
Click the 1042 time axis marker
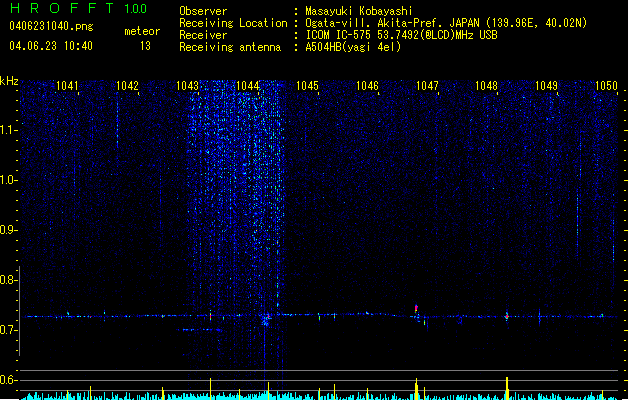(127, 86)
